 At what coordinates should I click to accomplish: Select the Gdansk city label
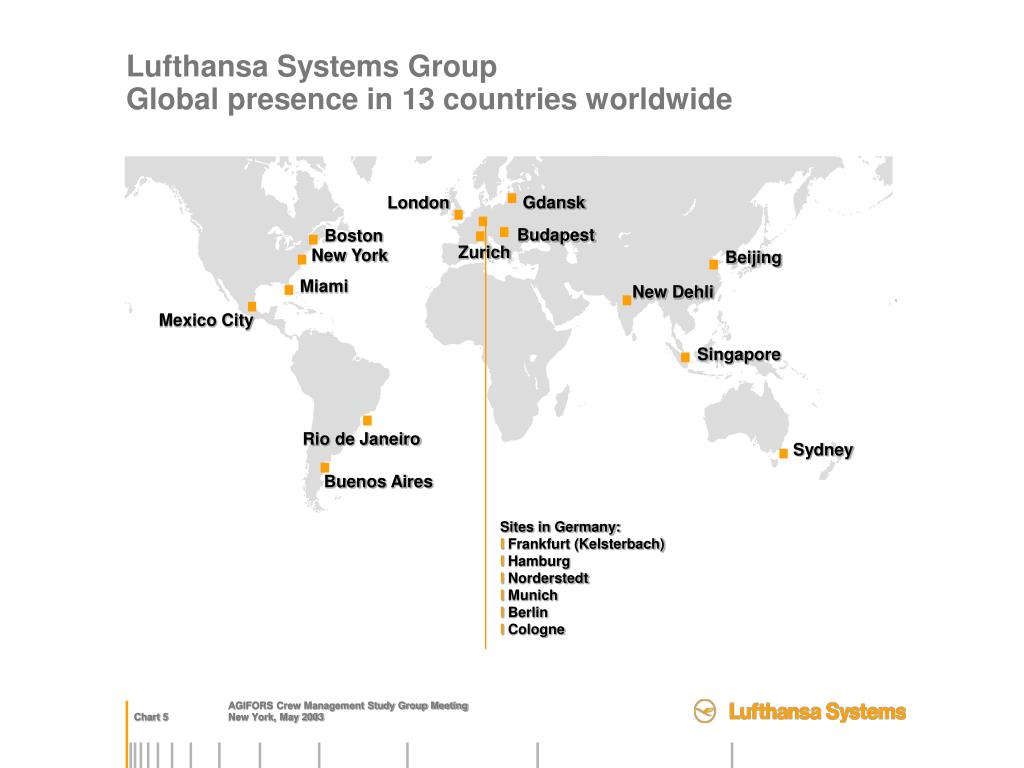tap(554, 202)
